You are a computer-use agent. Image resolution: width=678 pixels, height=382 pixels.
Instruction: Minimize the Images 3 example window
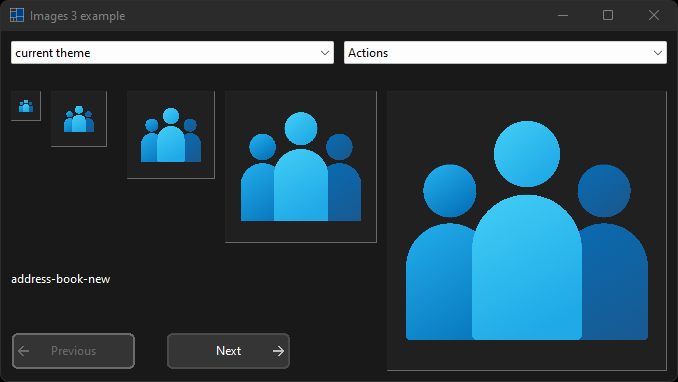point(563,16)
